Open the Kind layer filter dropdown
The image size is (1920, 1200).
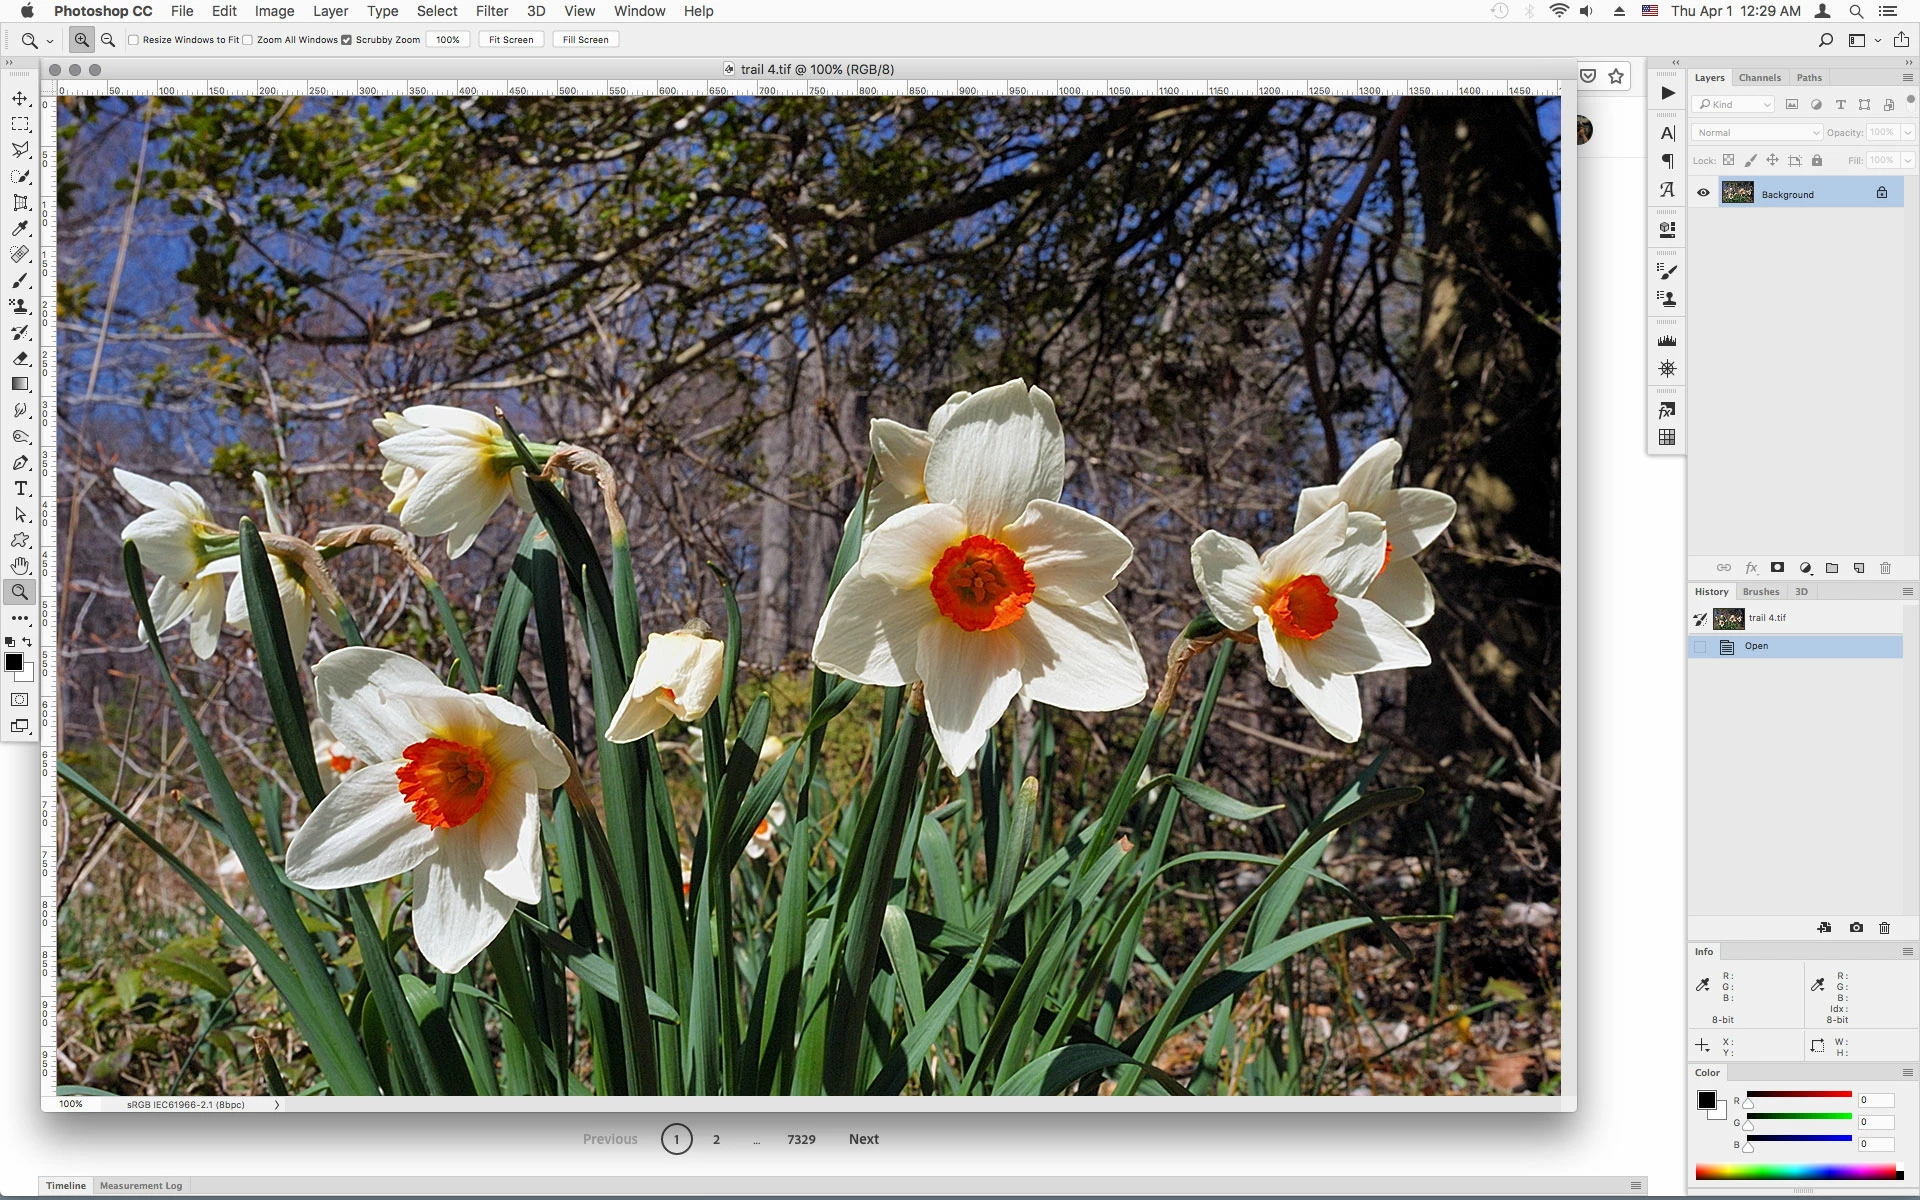1734,104
